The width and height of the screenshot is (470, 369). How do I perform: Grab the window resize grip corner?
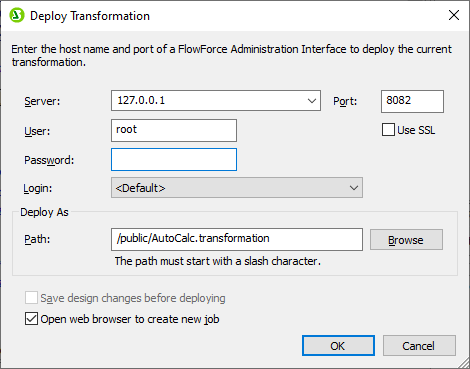464,363
